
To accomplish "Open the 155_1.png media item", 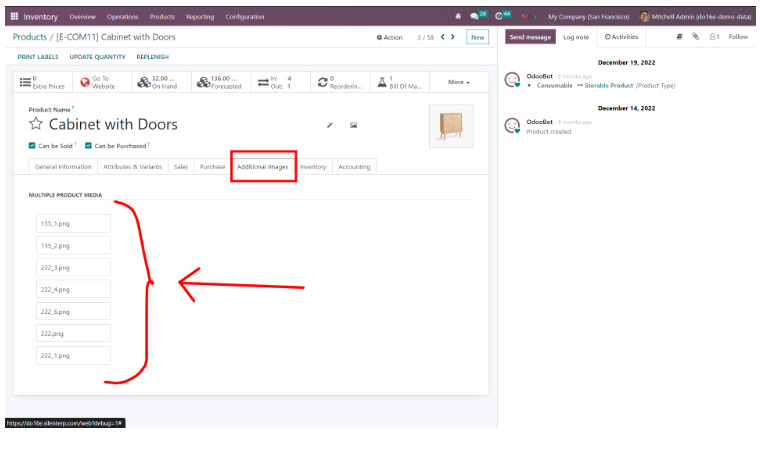I will pos(73,223).
